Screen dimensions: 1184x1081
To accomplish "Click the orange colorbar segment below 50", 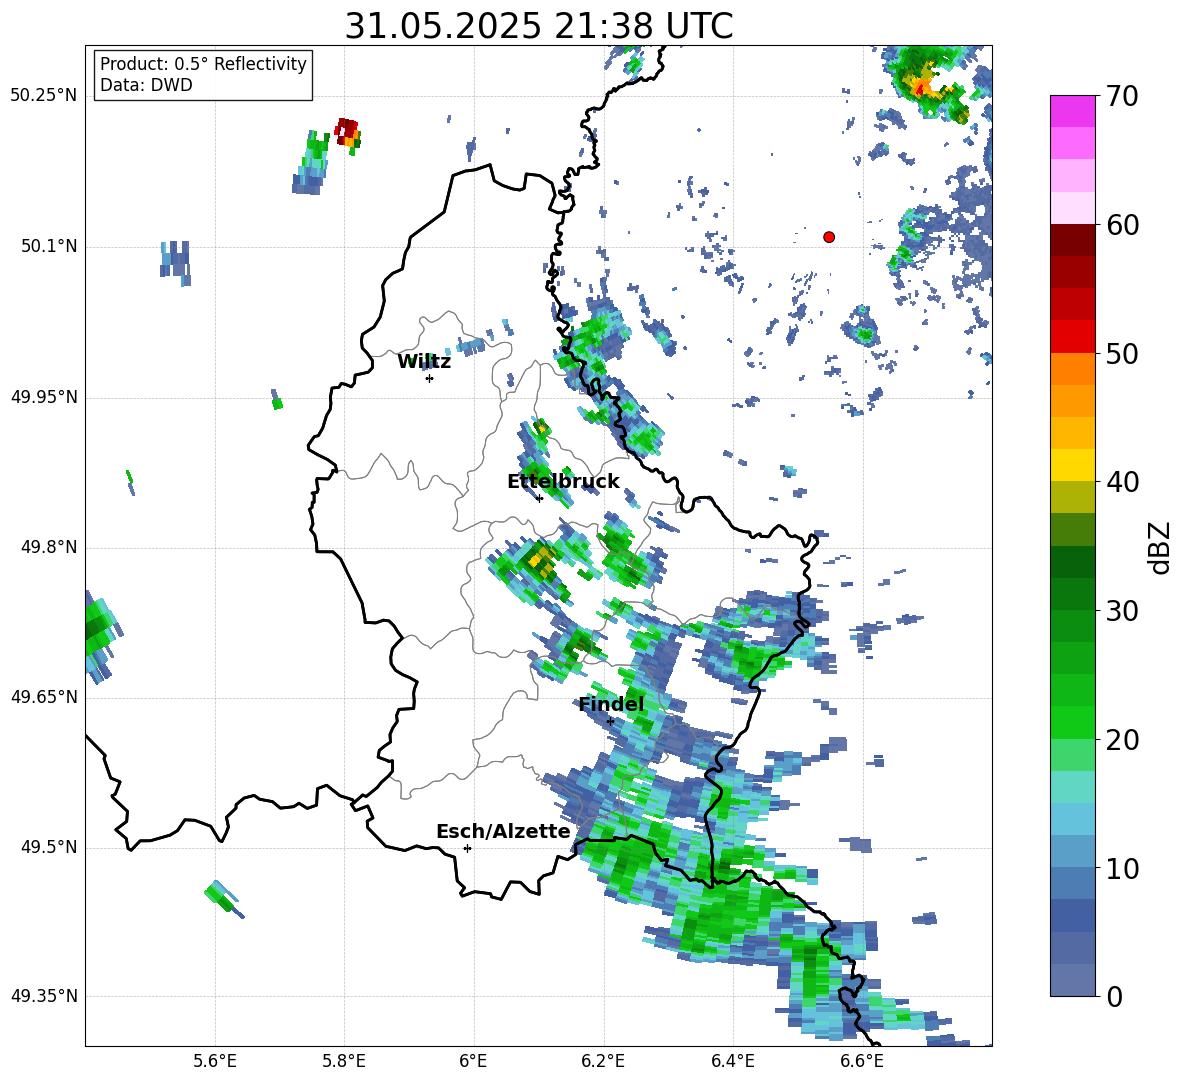I will (1072, 369).
